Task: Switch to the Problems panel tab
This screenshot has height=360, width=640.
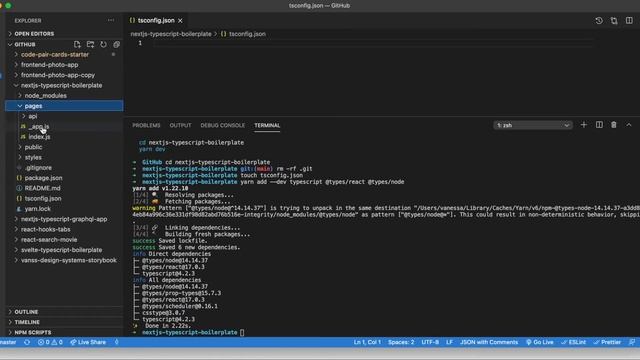Action: pos(146,125)
